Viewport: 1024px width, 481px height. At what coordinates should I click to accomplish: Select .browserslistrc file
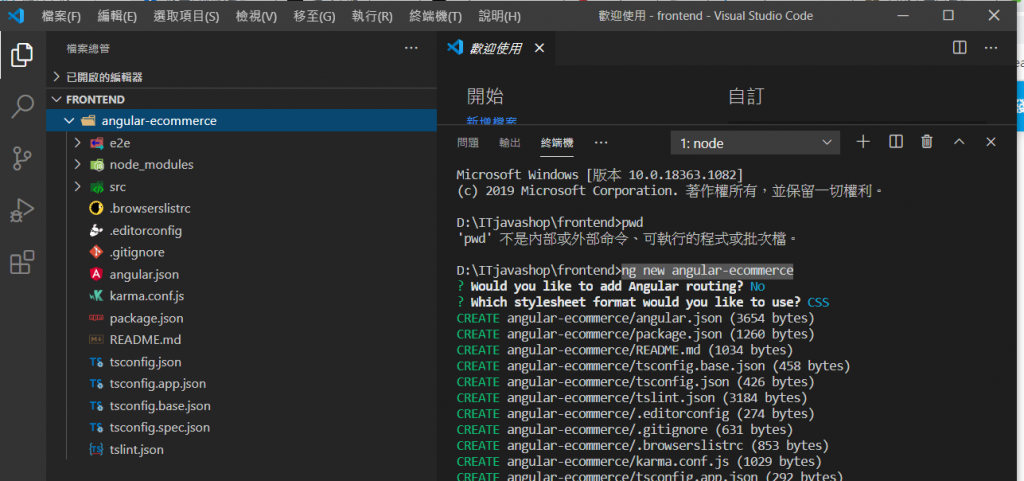click(150, 209)
